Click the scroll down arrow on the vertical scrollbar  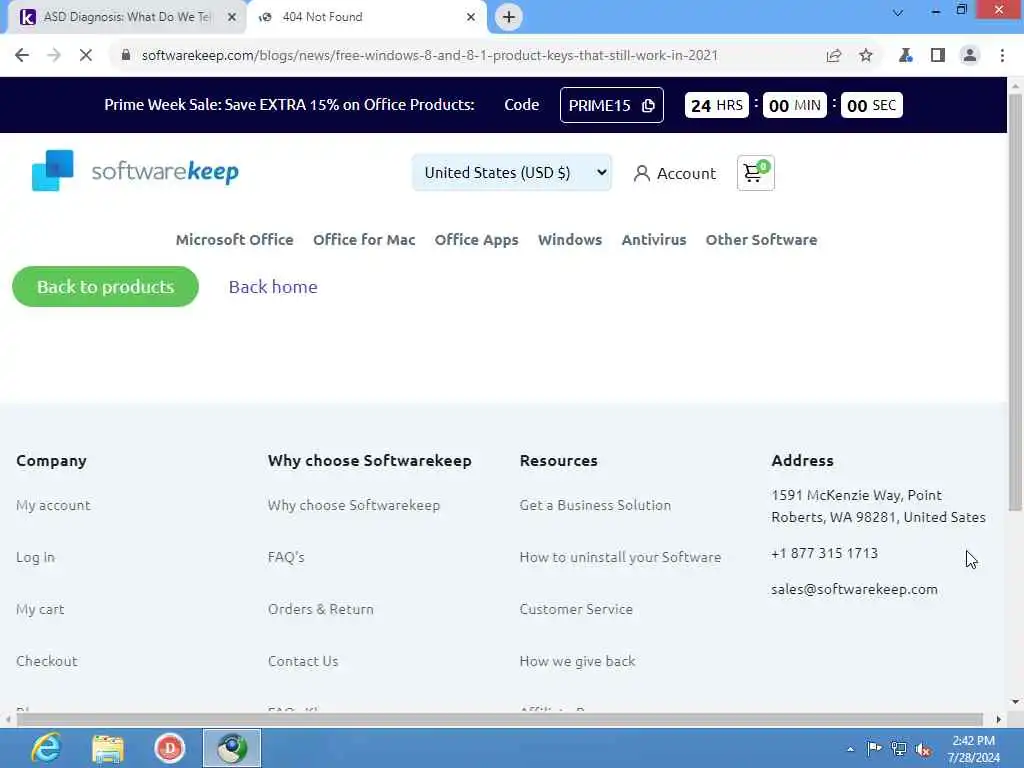pos(1015,702)
